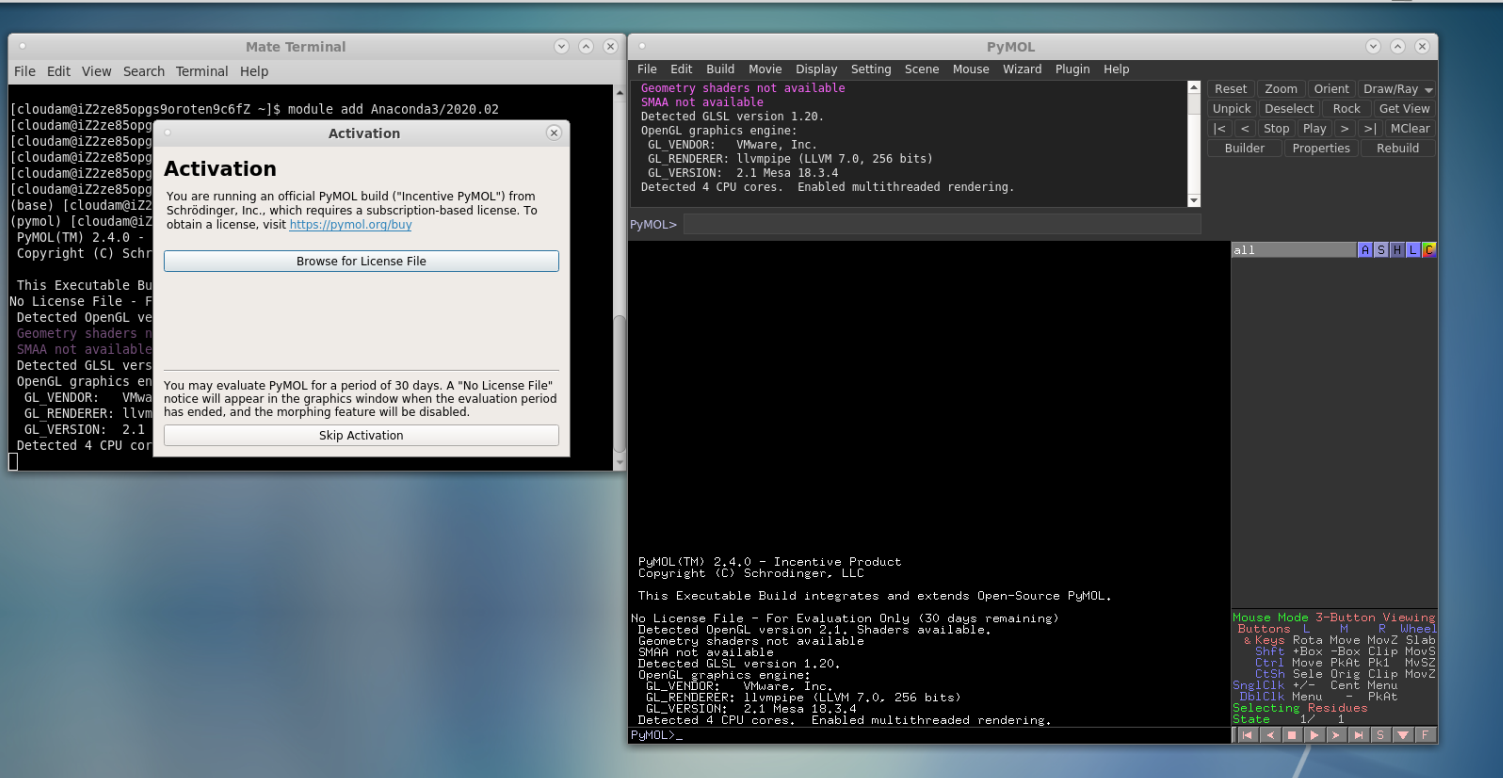The image size is (1503, 778).
Task: Open the H hide menu for 'all'
Action: click(1397, 250)
